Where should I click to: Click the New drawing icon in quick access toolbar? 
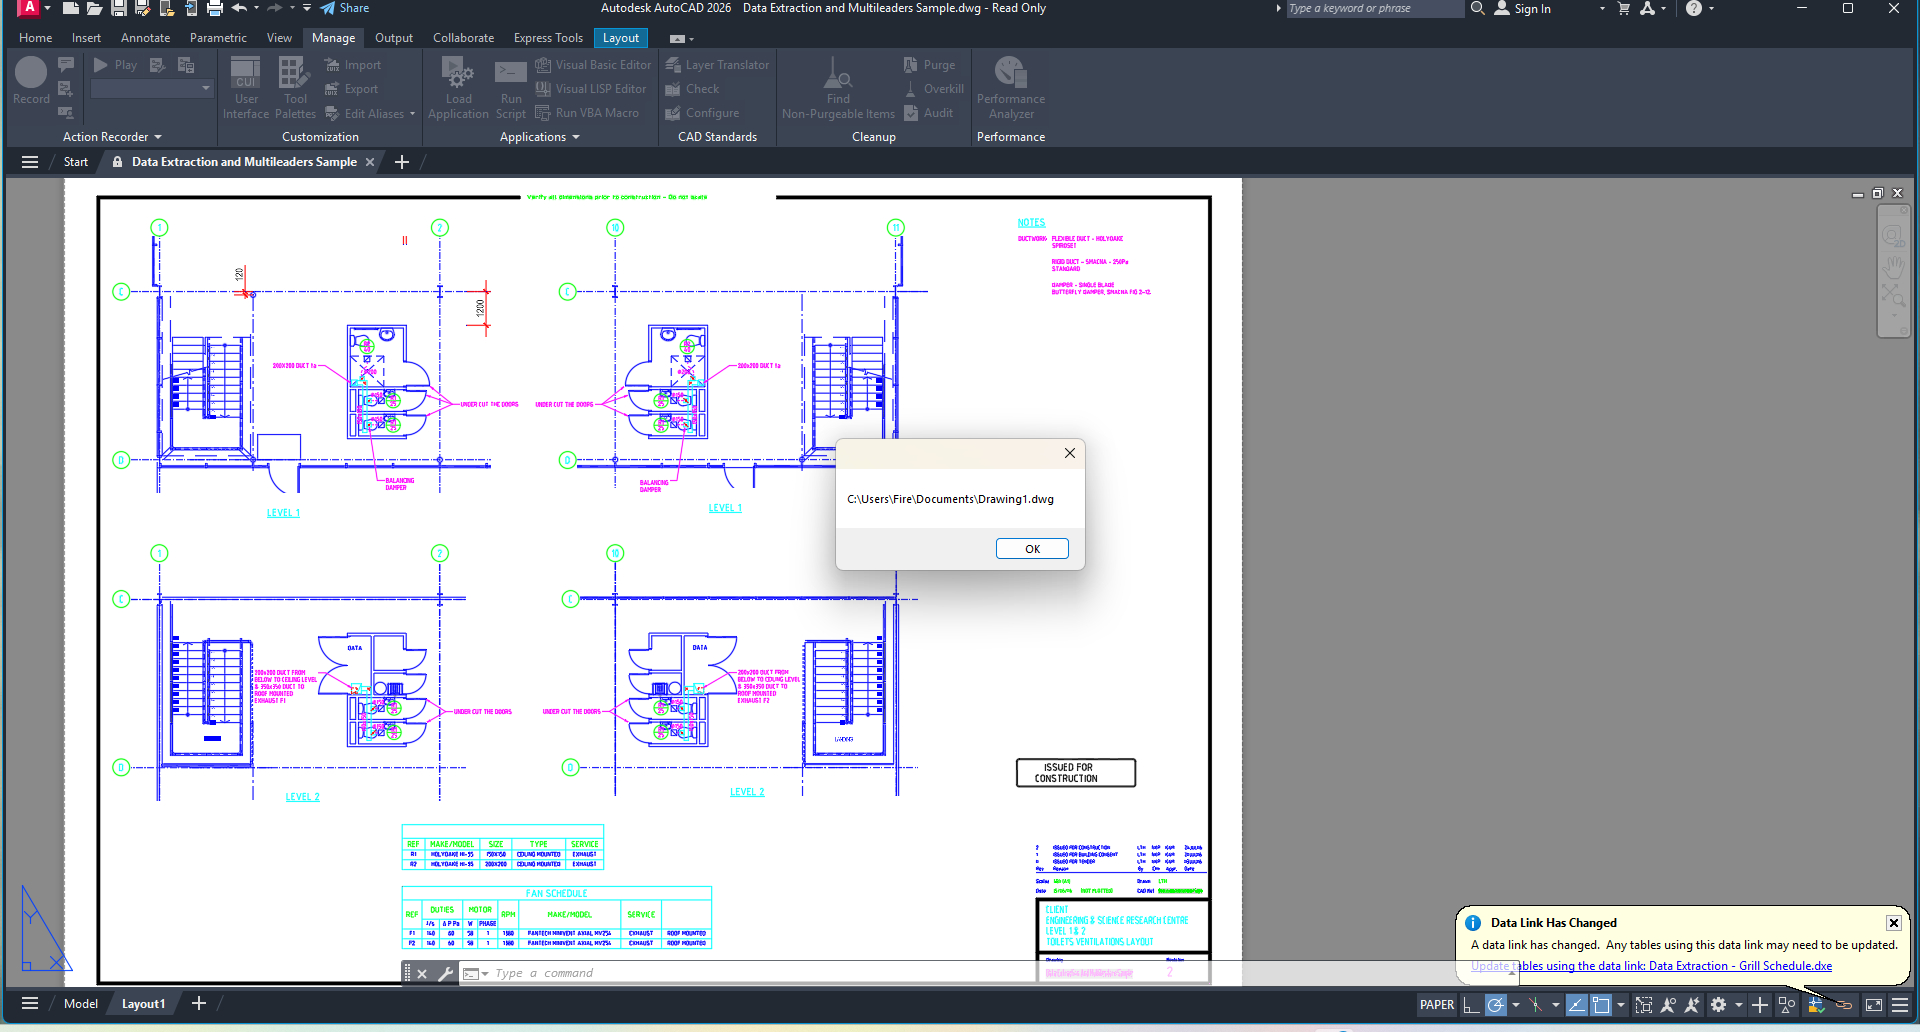(70, 9)
